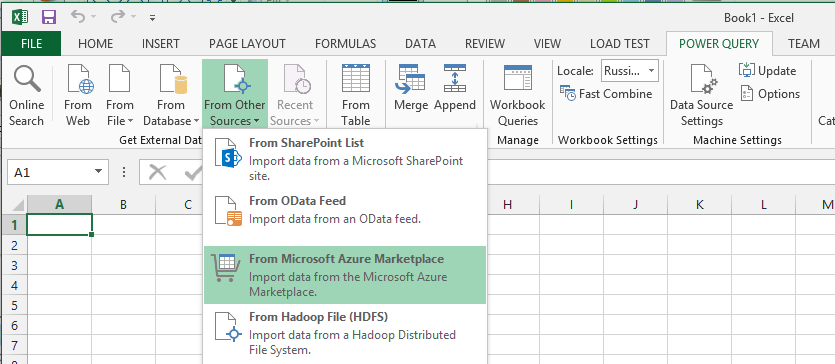
Task: Select column K header
Action: point(699,205)
